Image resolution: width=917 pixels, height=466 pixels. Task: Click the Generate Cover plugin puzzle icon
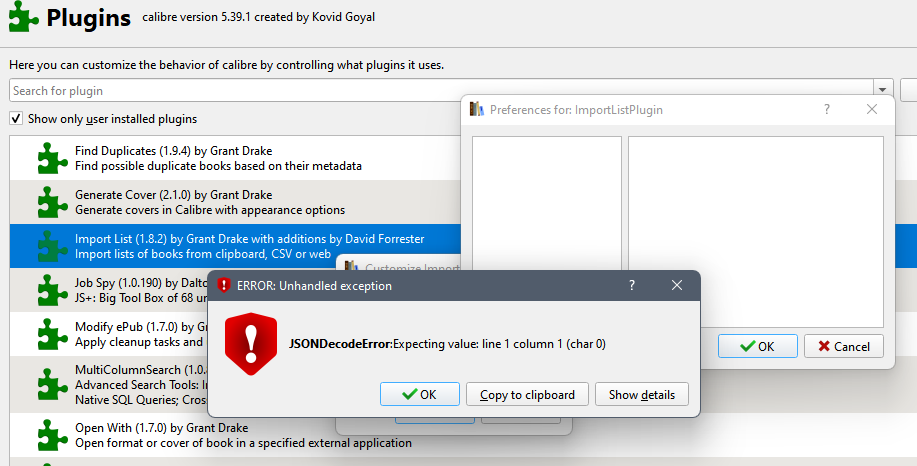53,202
